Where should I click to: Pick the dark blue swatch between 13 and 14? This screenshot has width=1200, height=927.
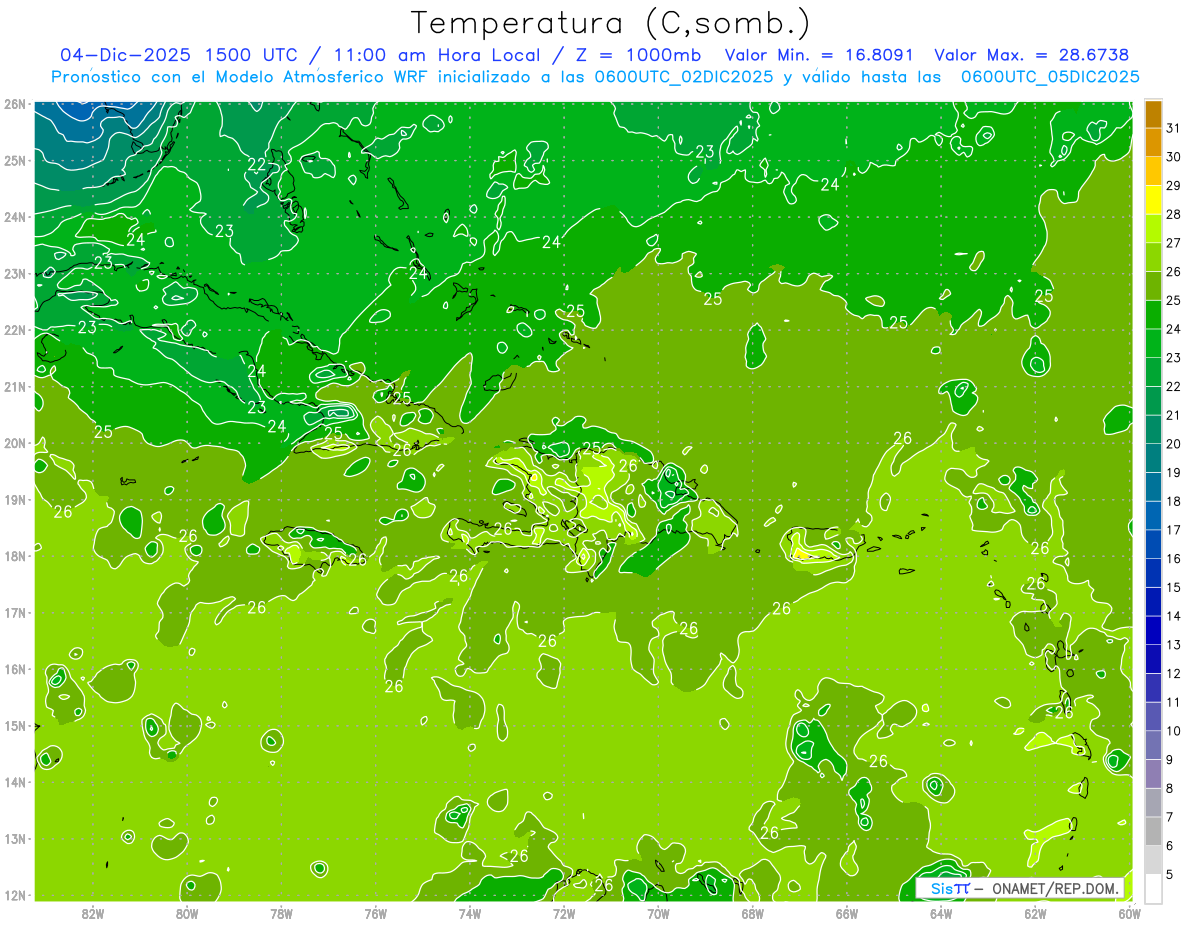click(1153, 630)
